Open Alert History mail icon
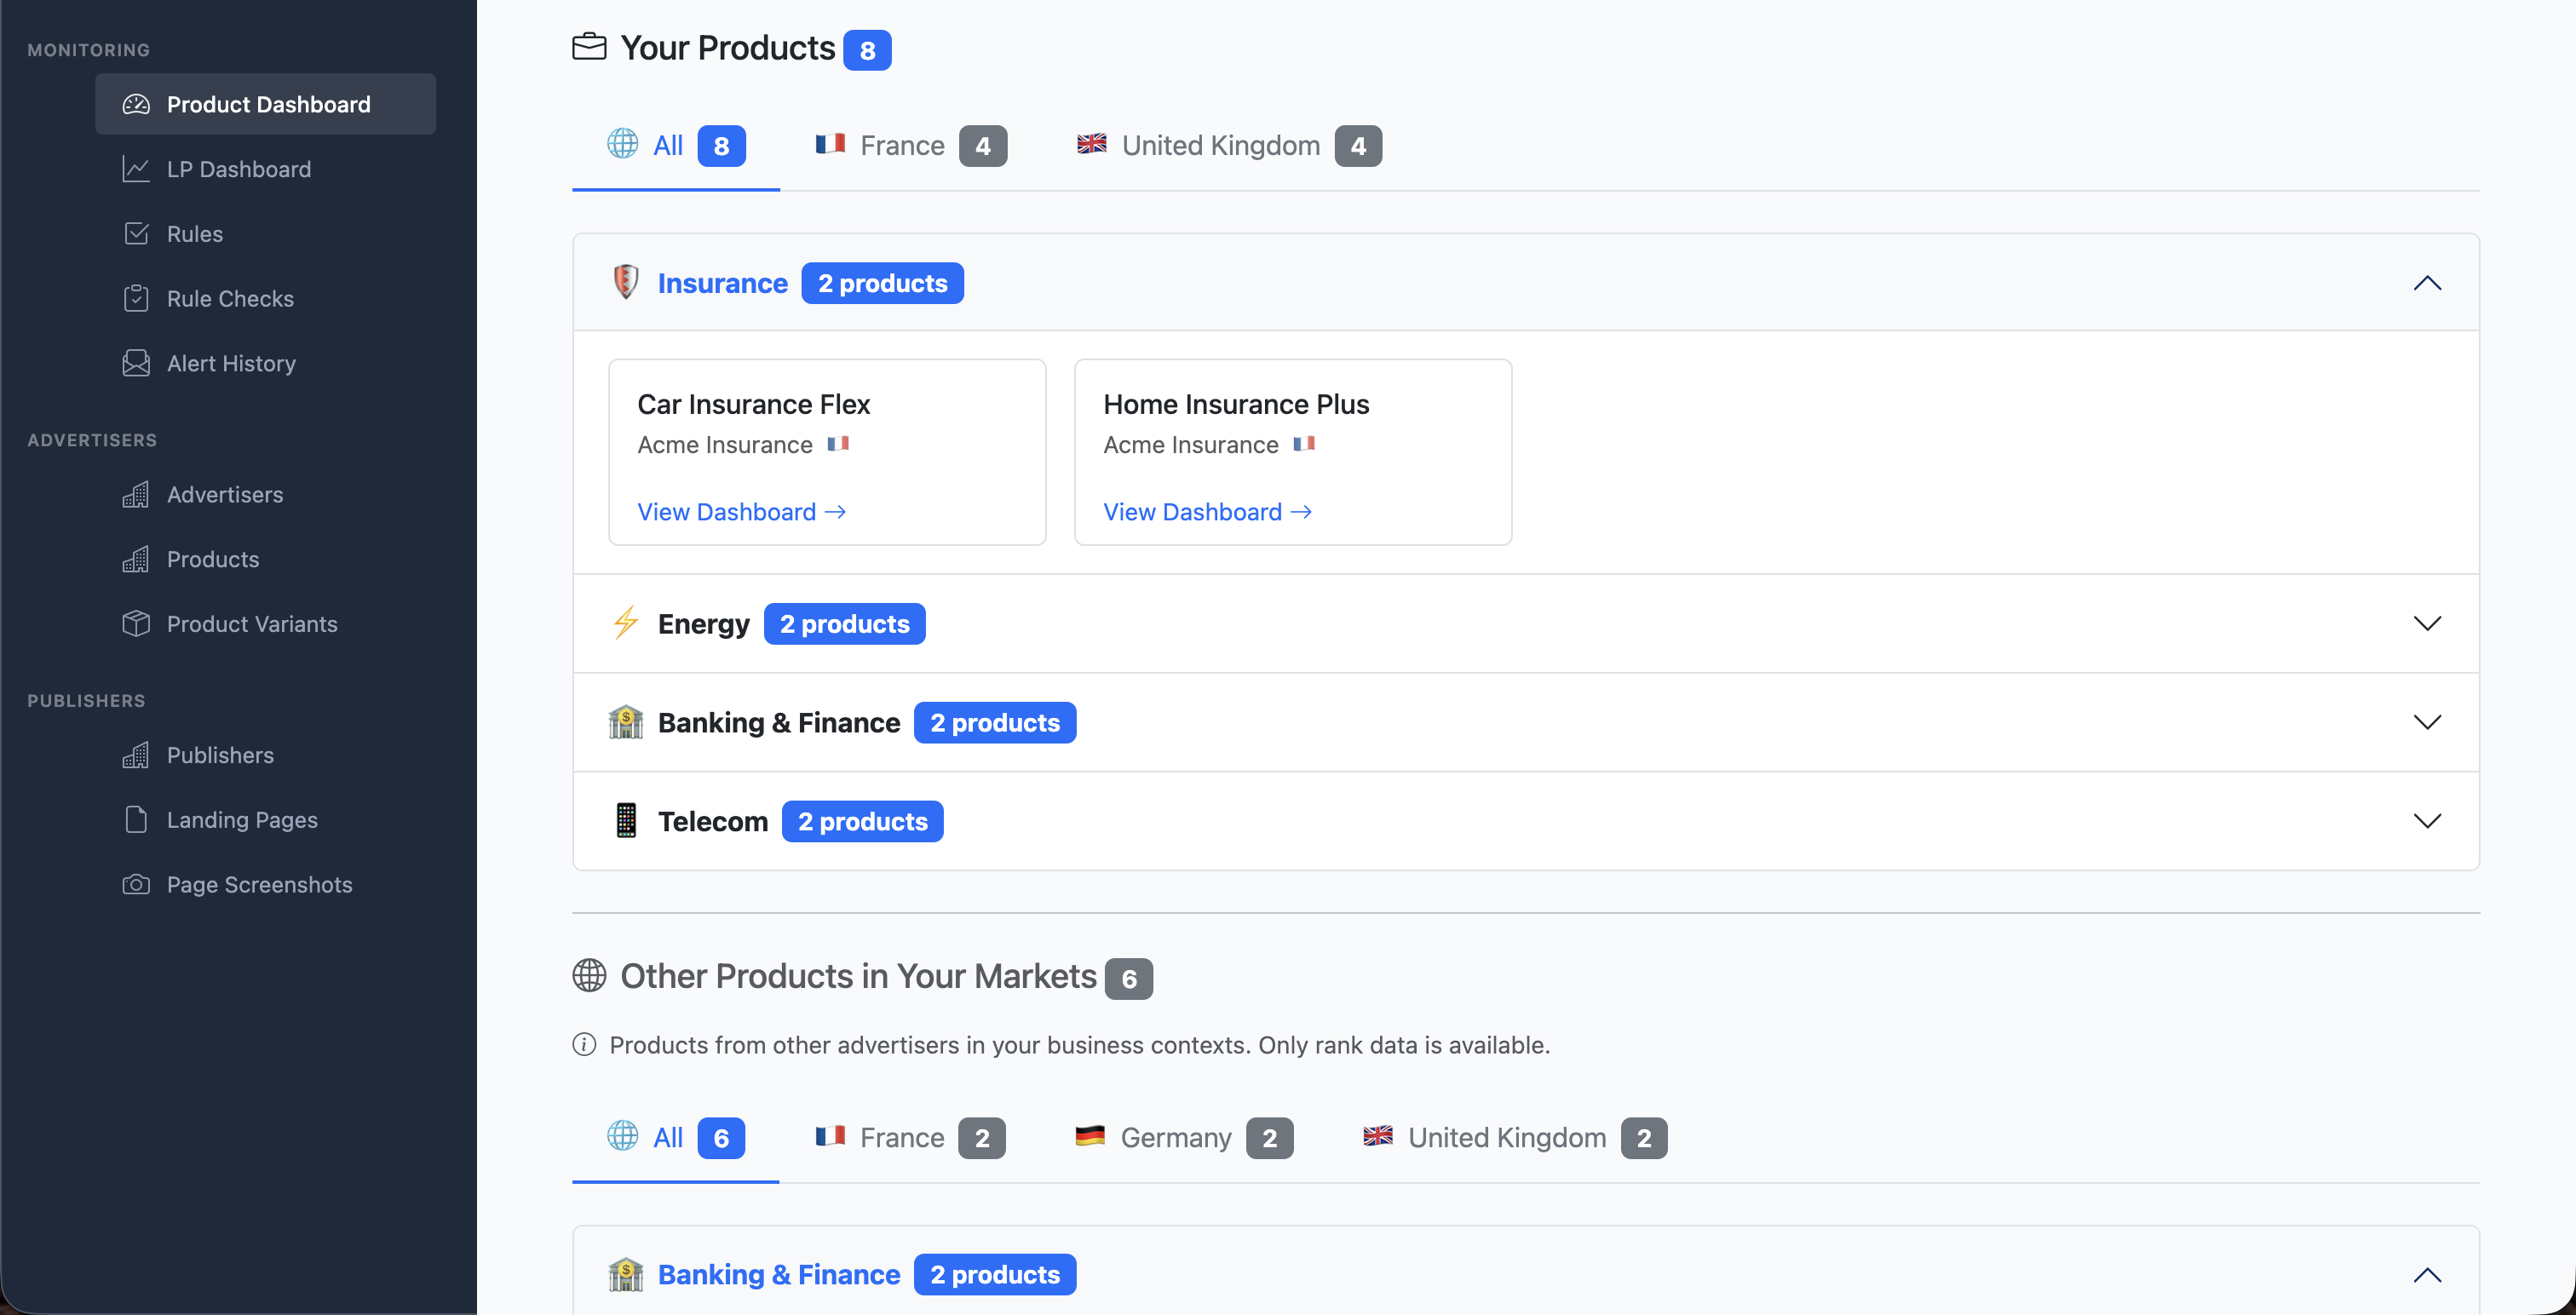Screen dimensions: 2576x1315 pos(137,363)
